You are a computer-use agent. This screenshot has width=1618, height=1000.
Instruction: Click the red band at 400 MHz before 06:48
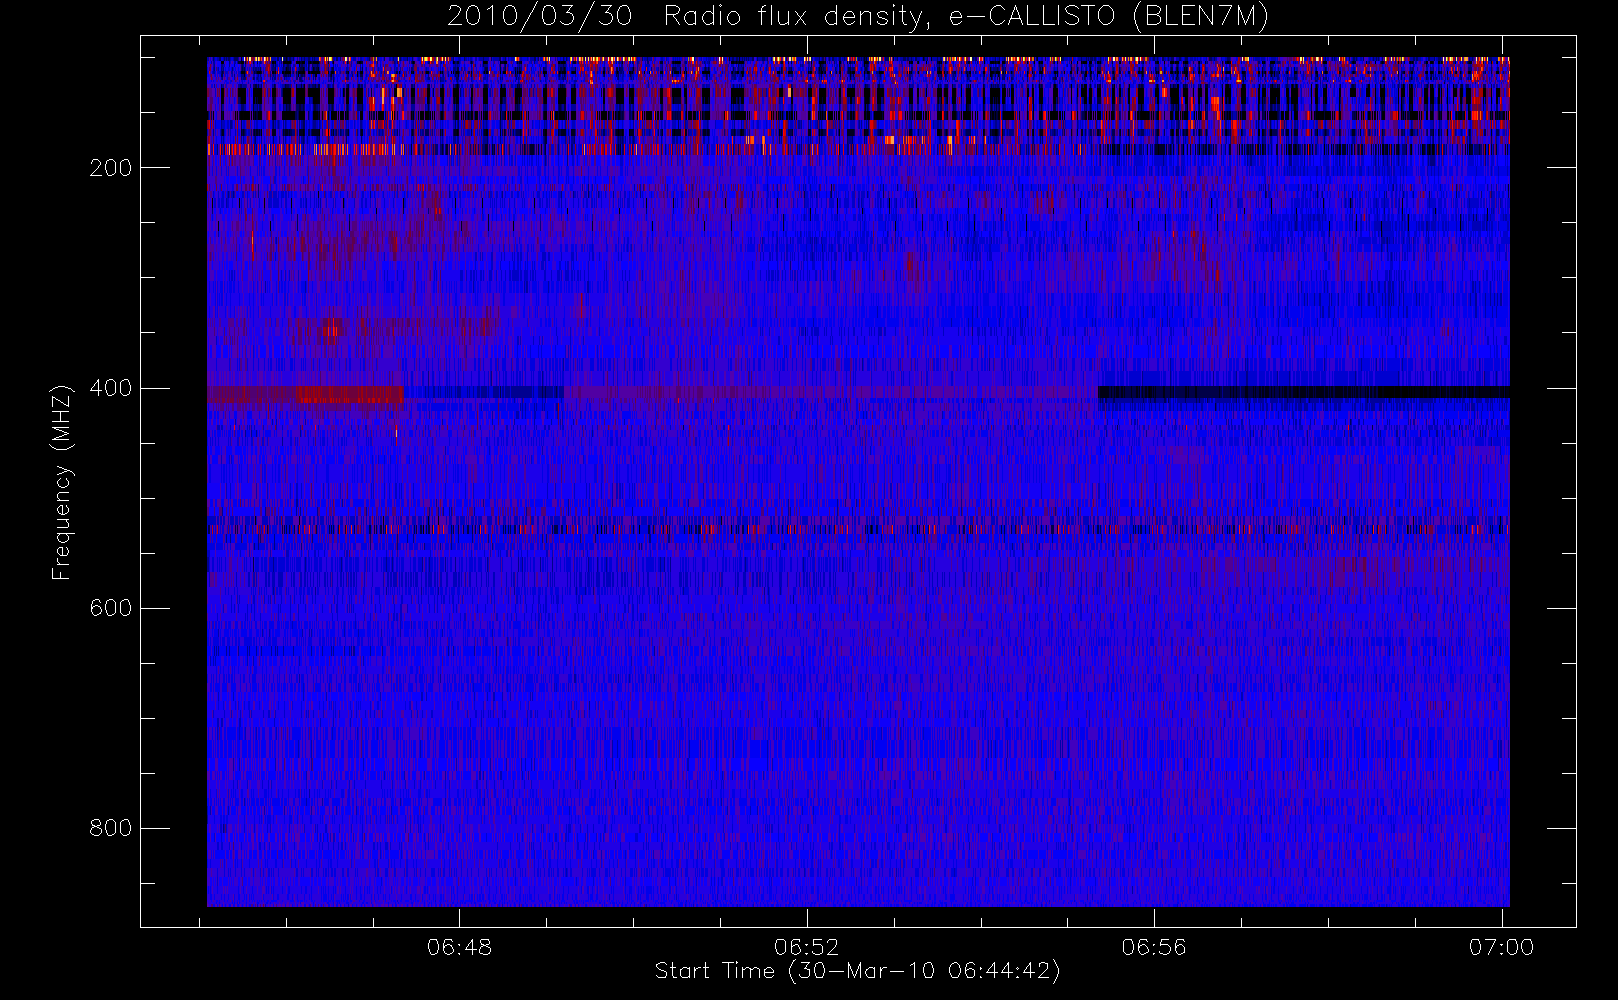pyautogui.click(x=305, y=396)
